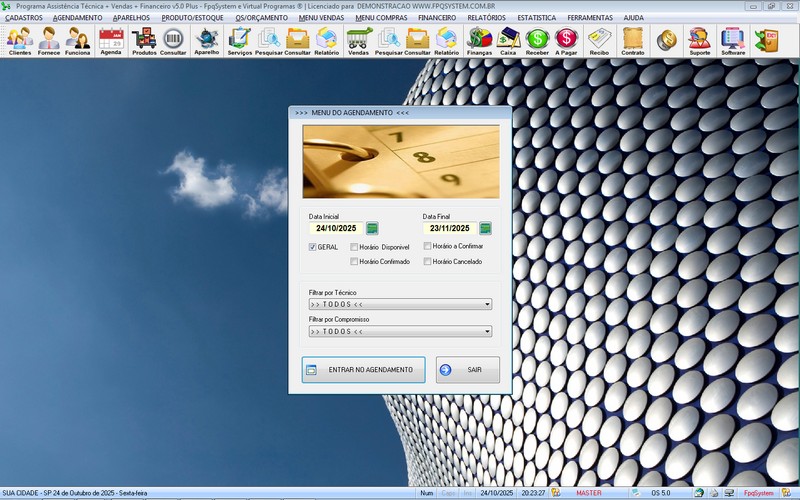Viewport: 800px width, 500px height.
Task: Click the MASTER user status label
Action: (x=589, y=493)
